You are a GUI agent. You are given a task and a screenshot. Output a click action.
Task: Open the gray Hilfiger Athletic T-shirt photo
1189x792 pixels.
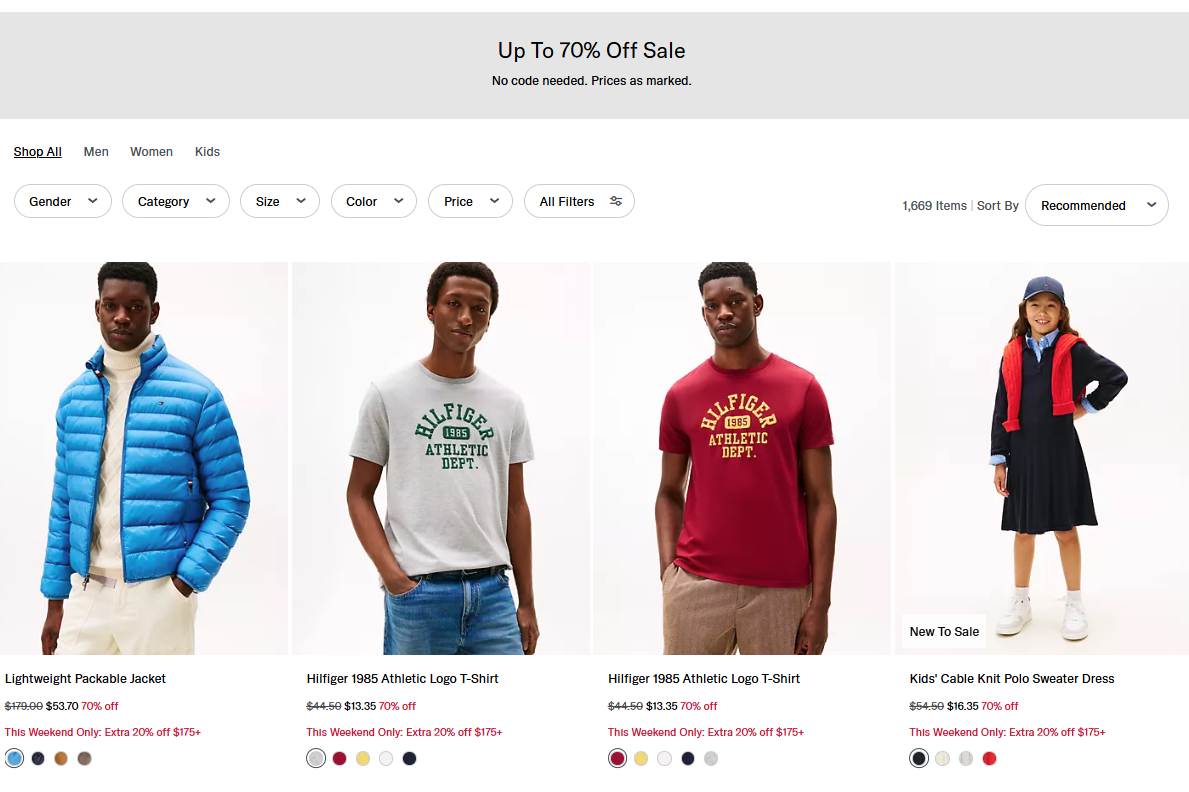[x=440, y=458]
